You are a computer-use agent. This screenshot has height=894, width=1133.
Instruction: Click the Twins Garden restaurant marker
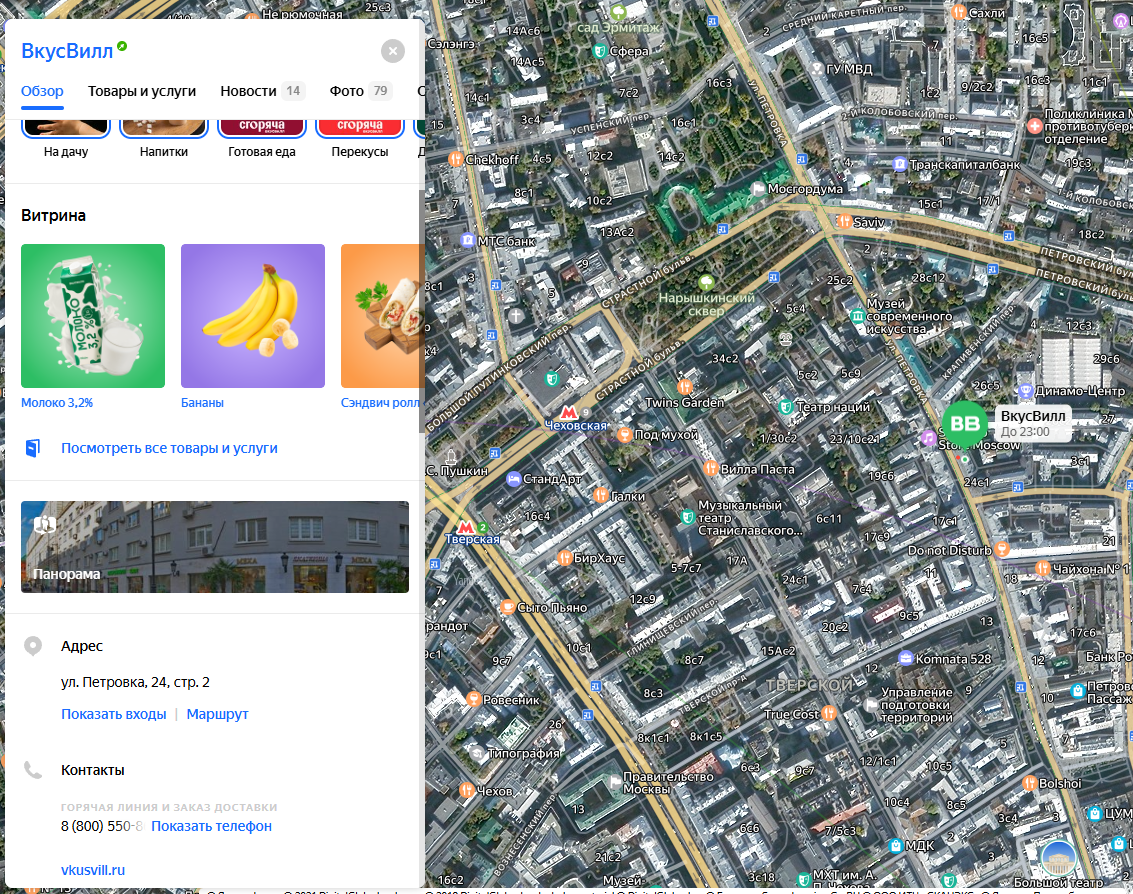[x=684, y=387]
